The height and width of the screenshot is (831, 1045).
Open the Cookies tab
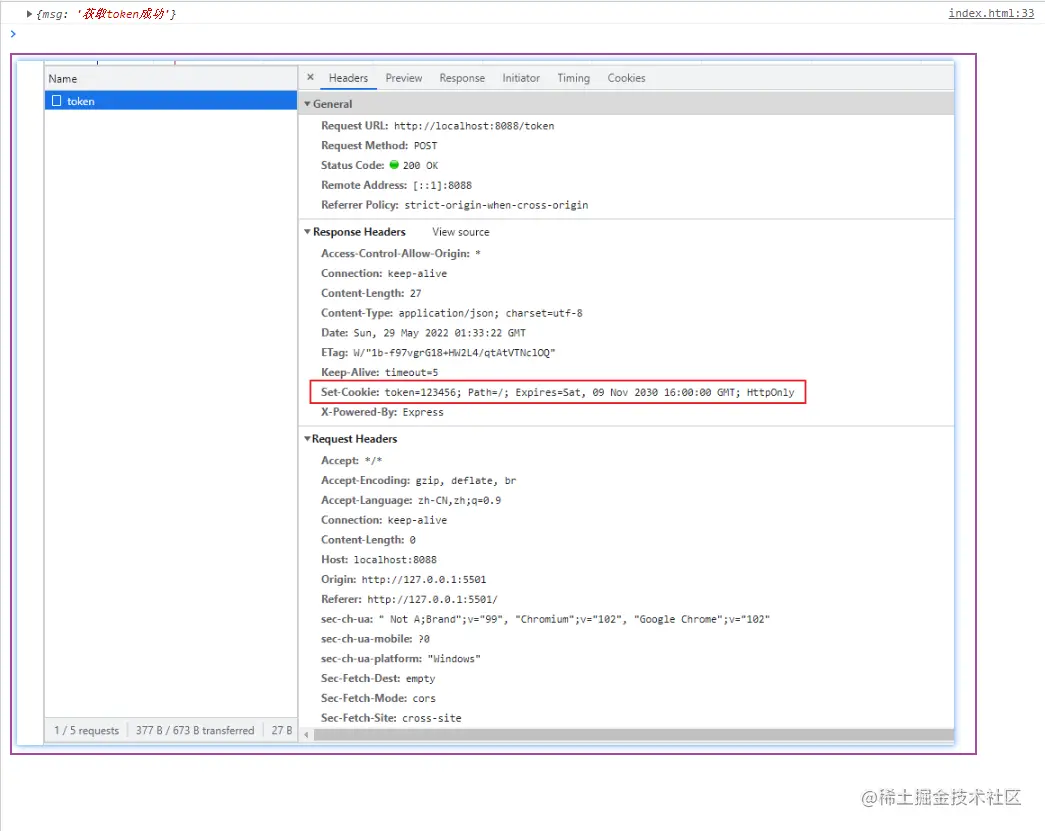click(x=626, y=78)
